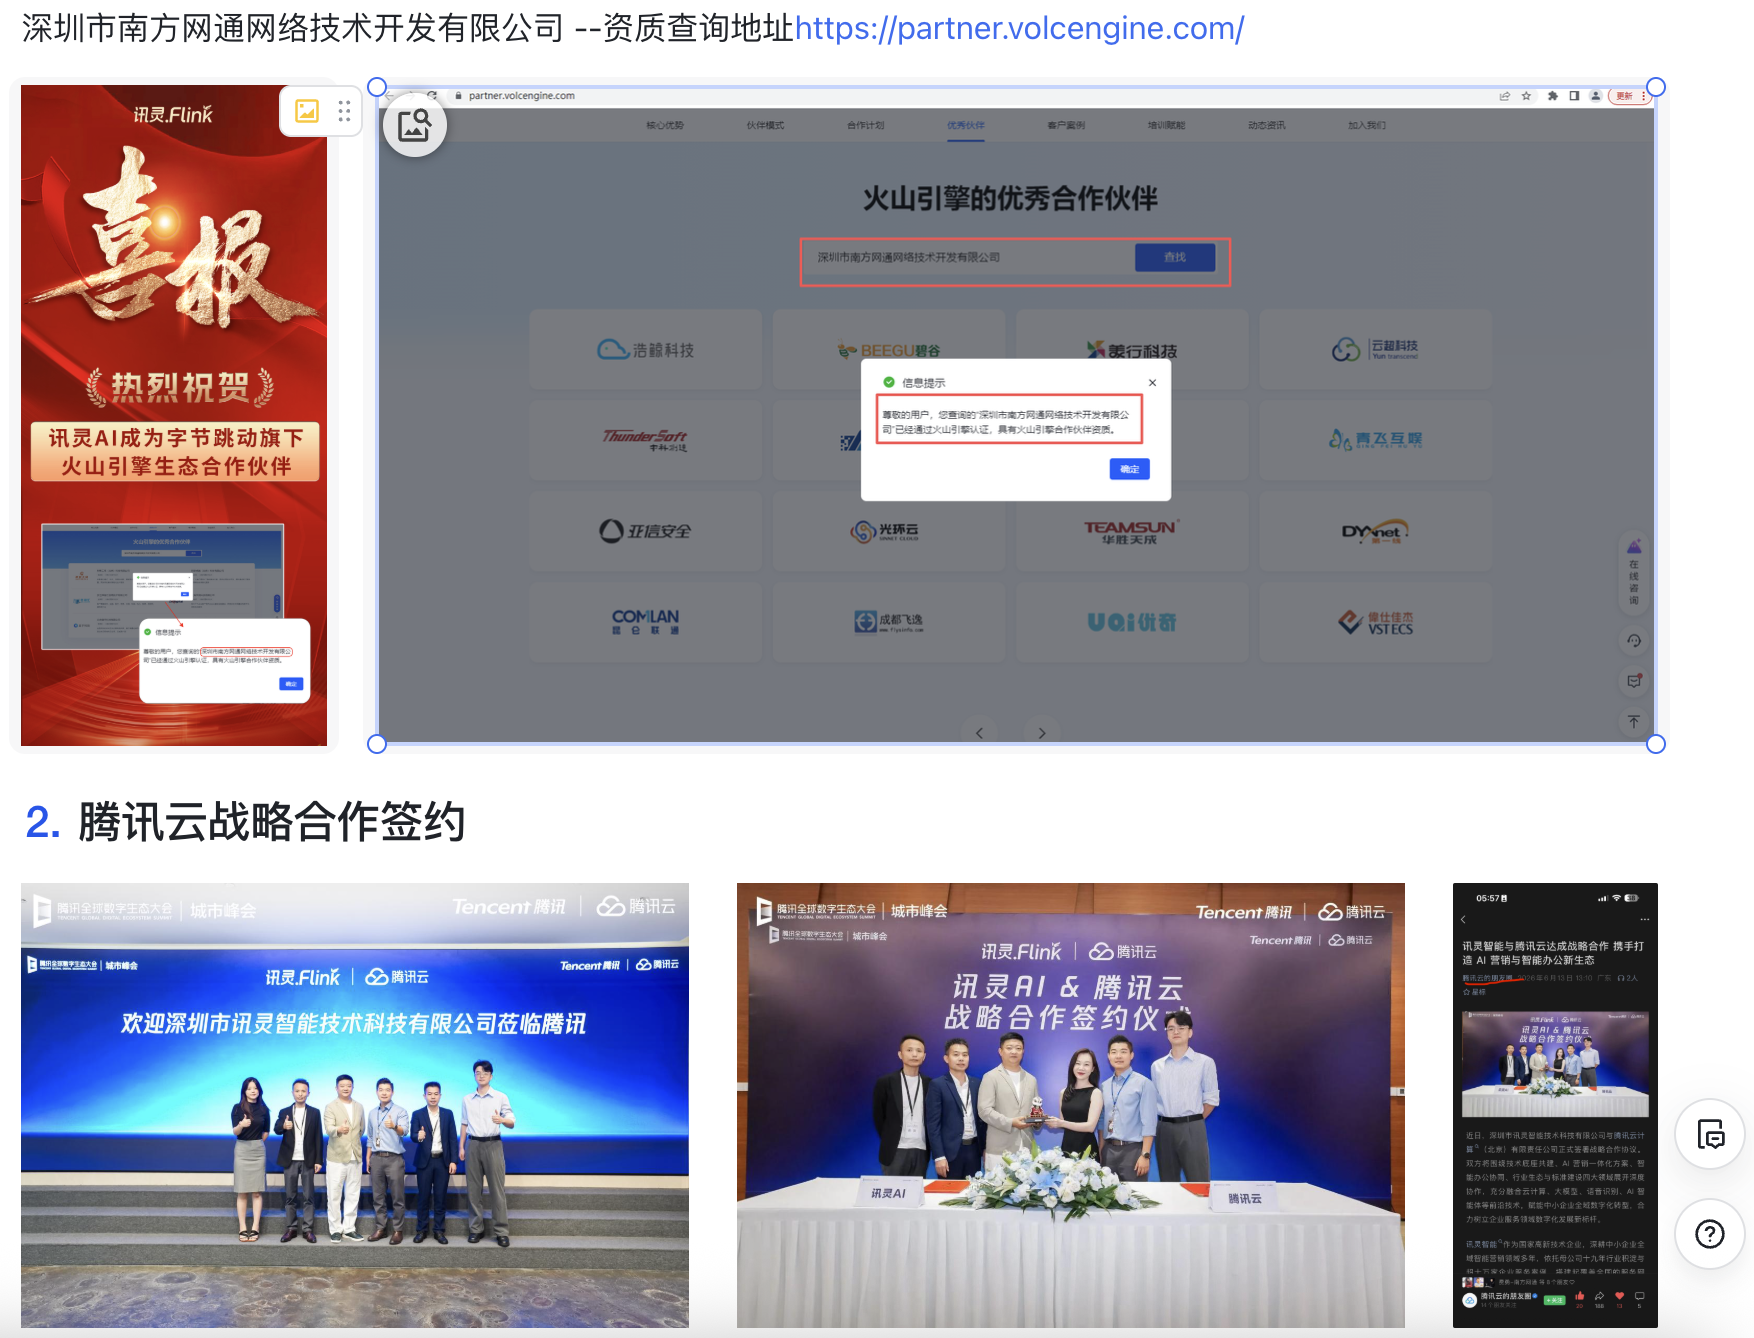Click the top-right resize handle of selected image
The width and height of the screenshot is (1754, 1338).
(1656, 87)
